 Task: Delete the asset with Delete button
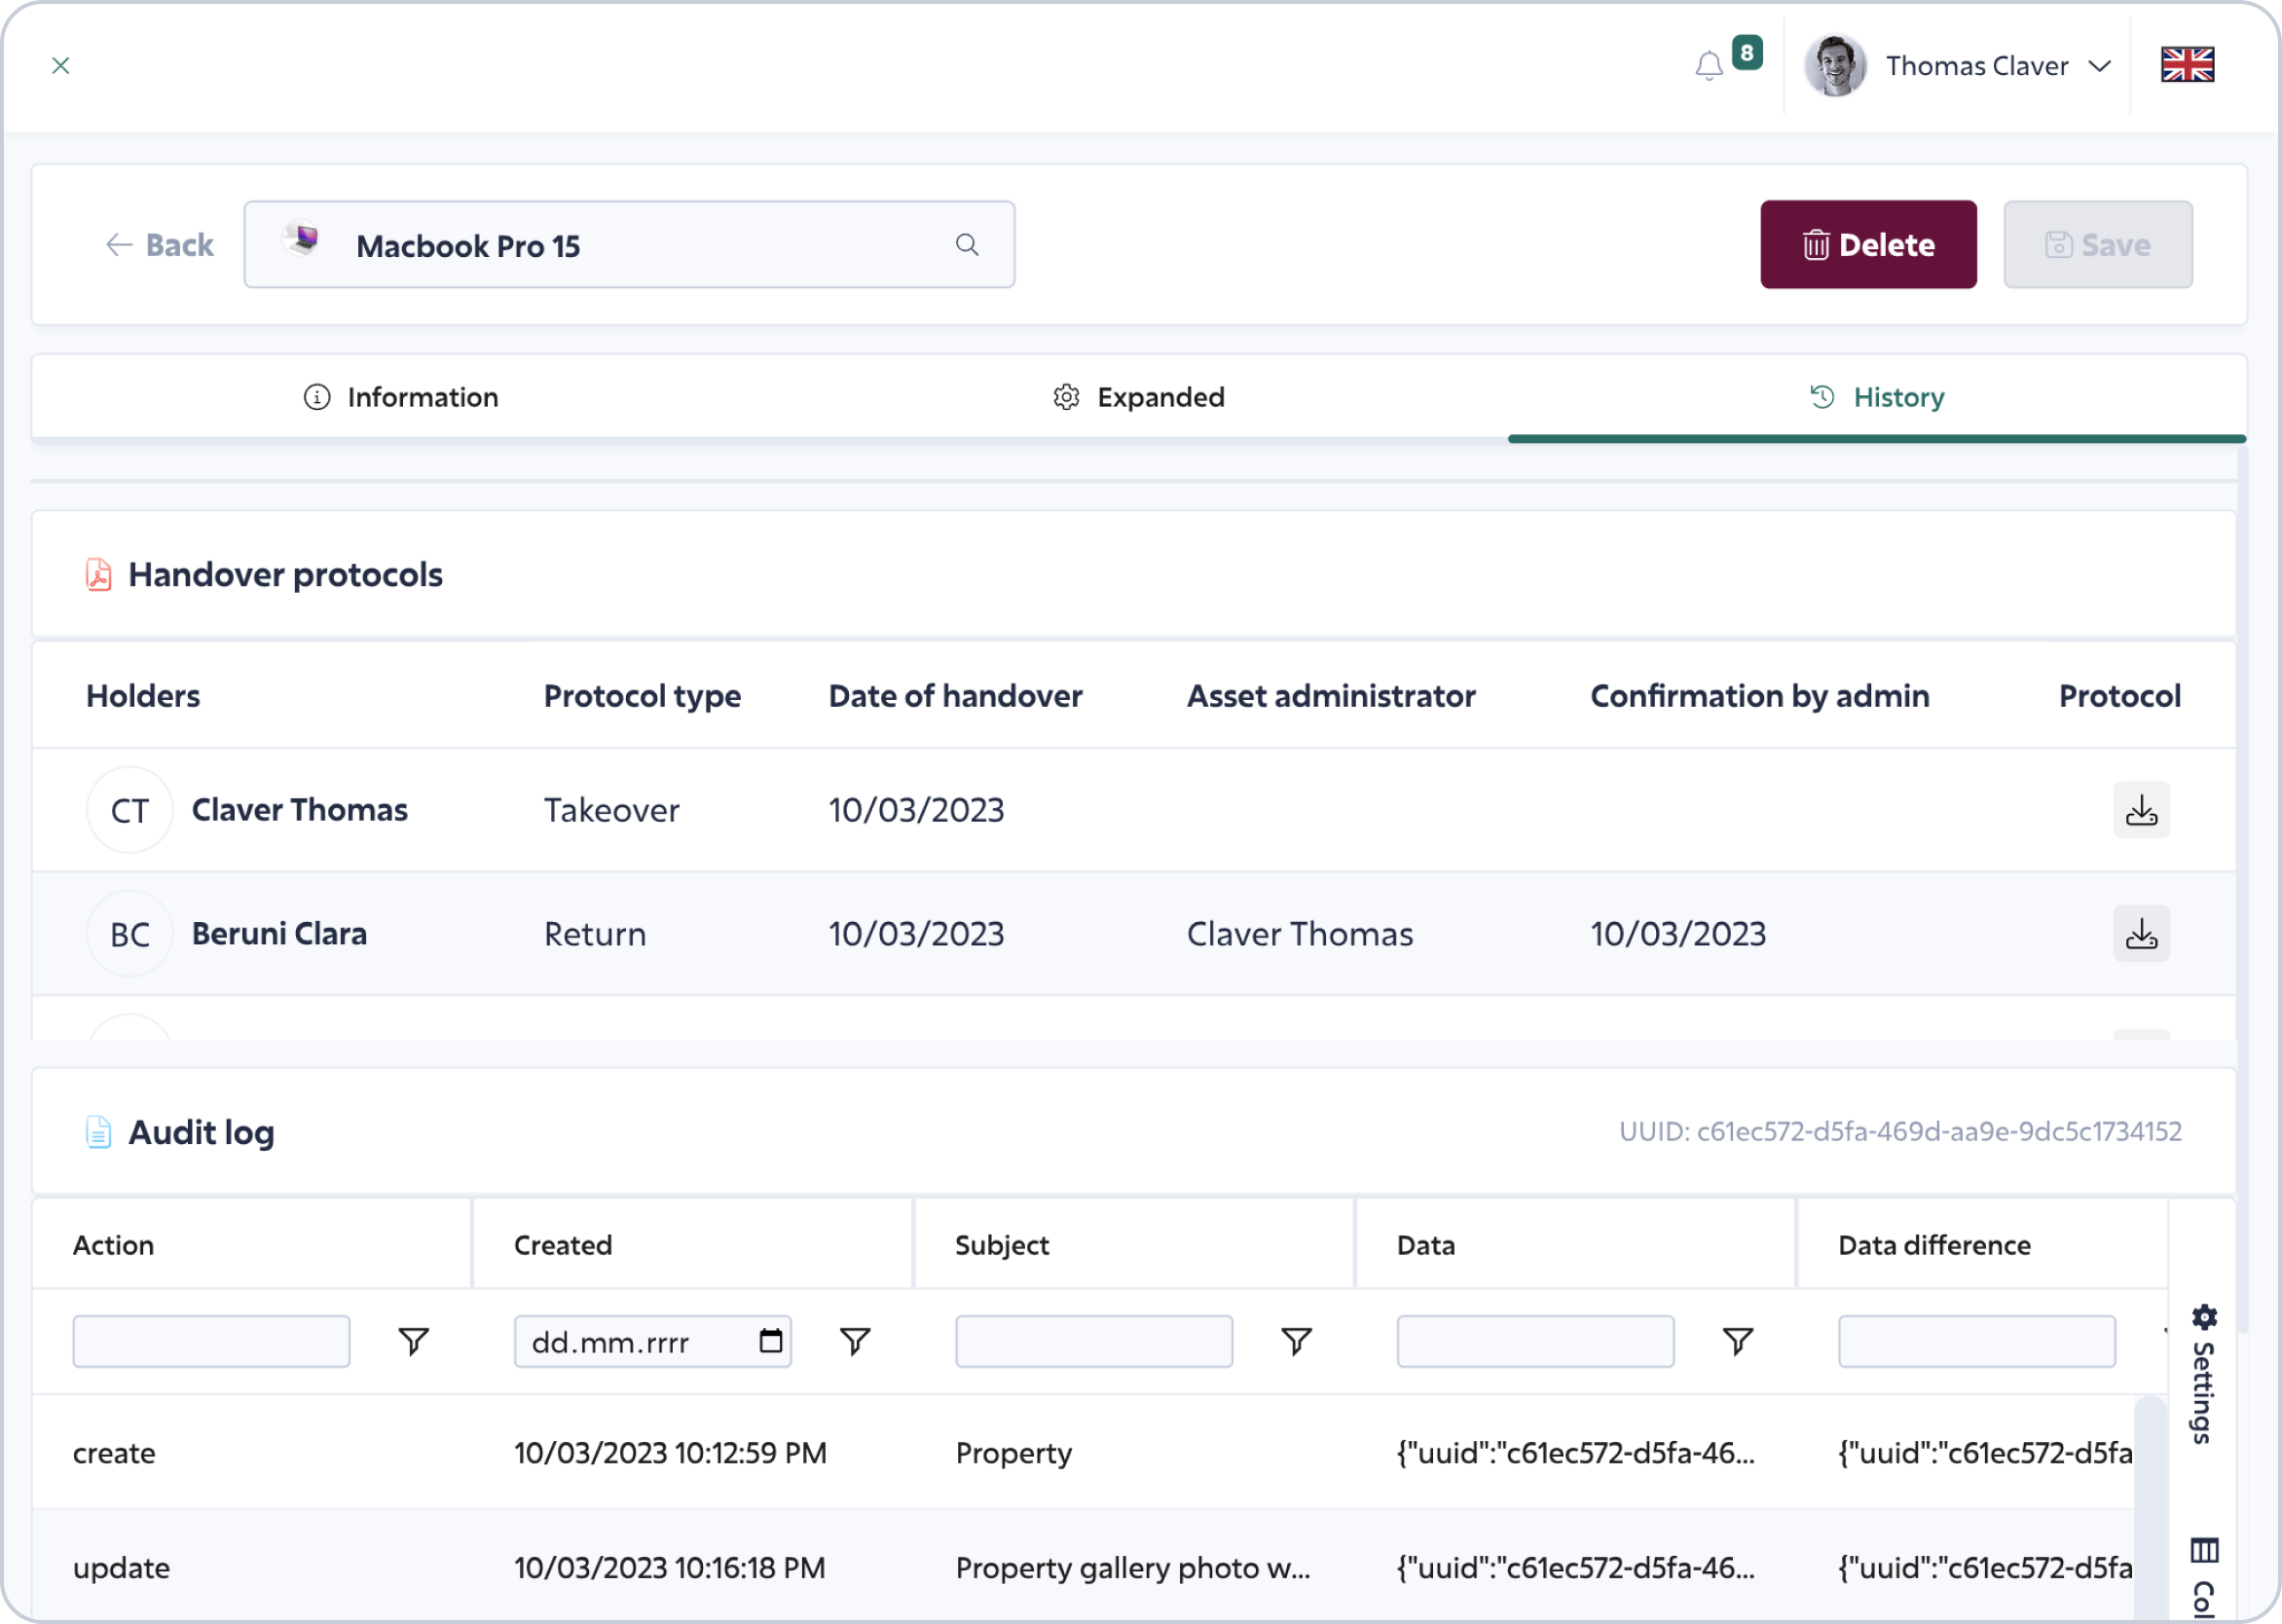tap(1868, 245)
